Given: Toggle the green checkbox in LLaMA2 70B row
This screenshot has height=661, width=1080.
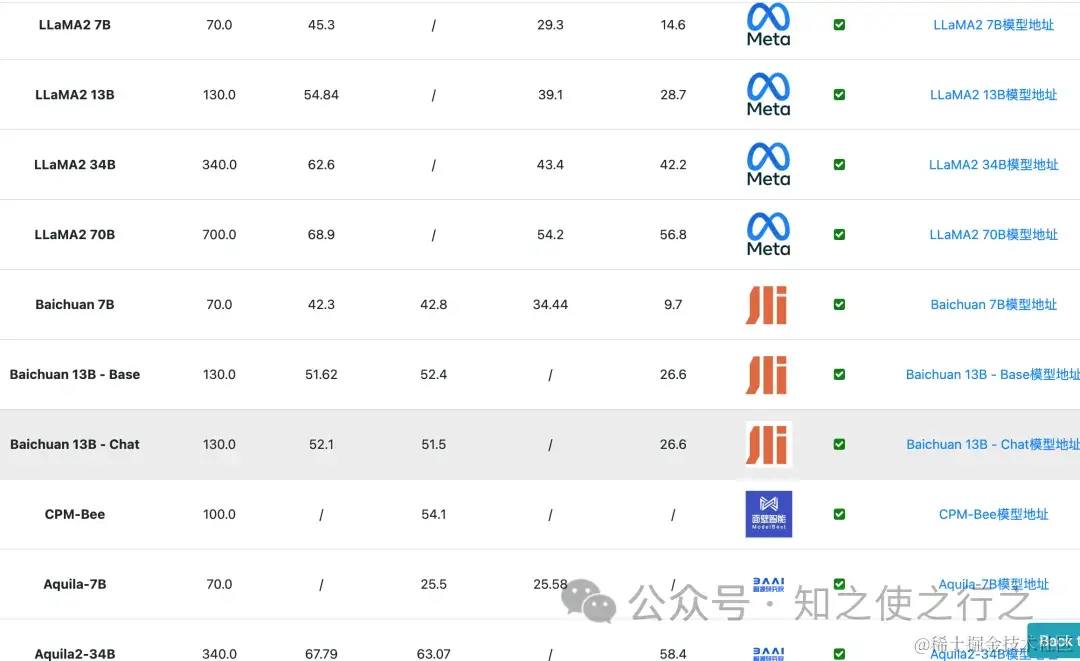Looking at the screenshot, I should (839, 234).
